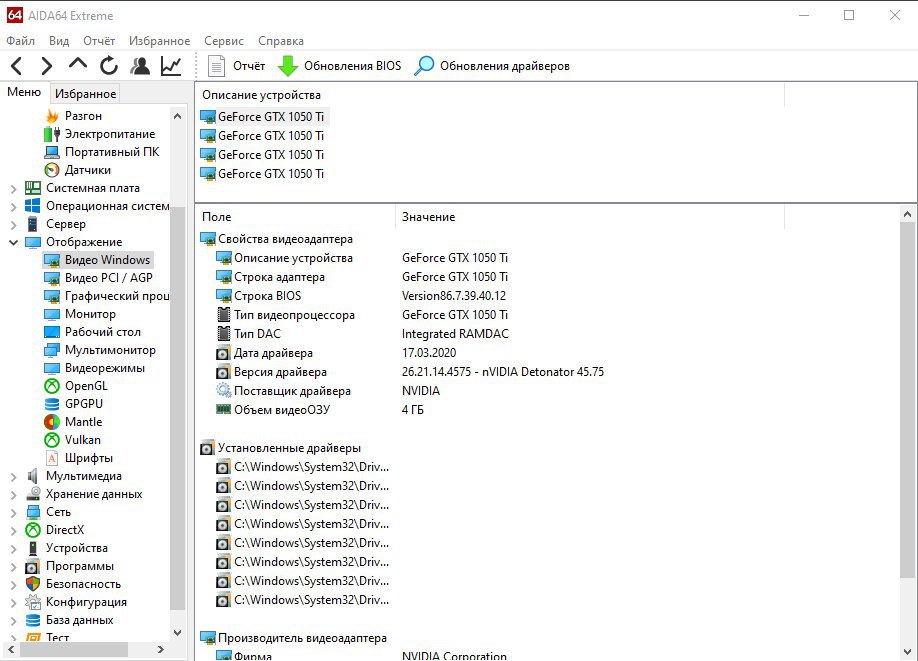918x661 pixels.
Task: Click the sidebar horizontal scroll-right arrow
Action: tap(161, 649)
